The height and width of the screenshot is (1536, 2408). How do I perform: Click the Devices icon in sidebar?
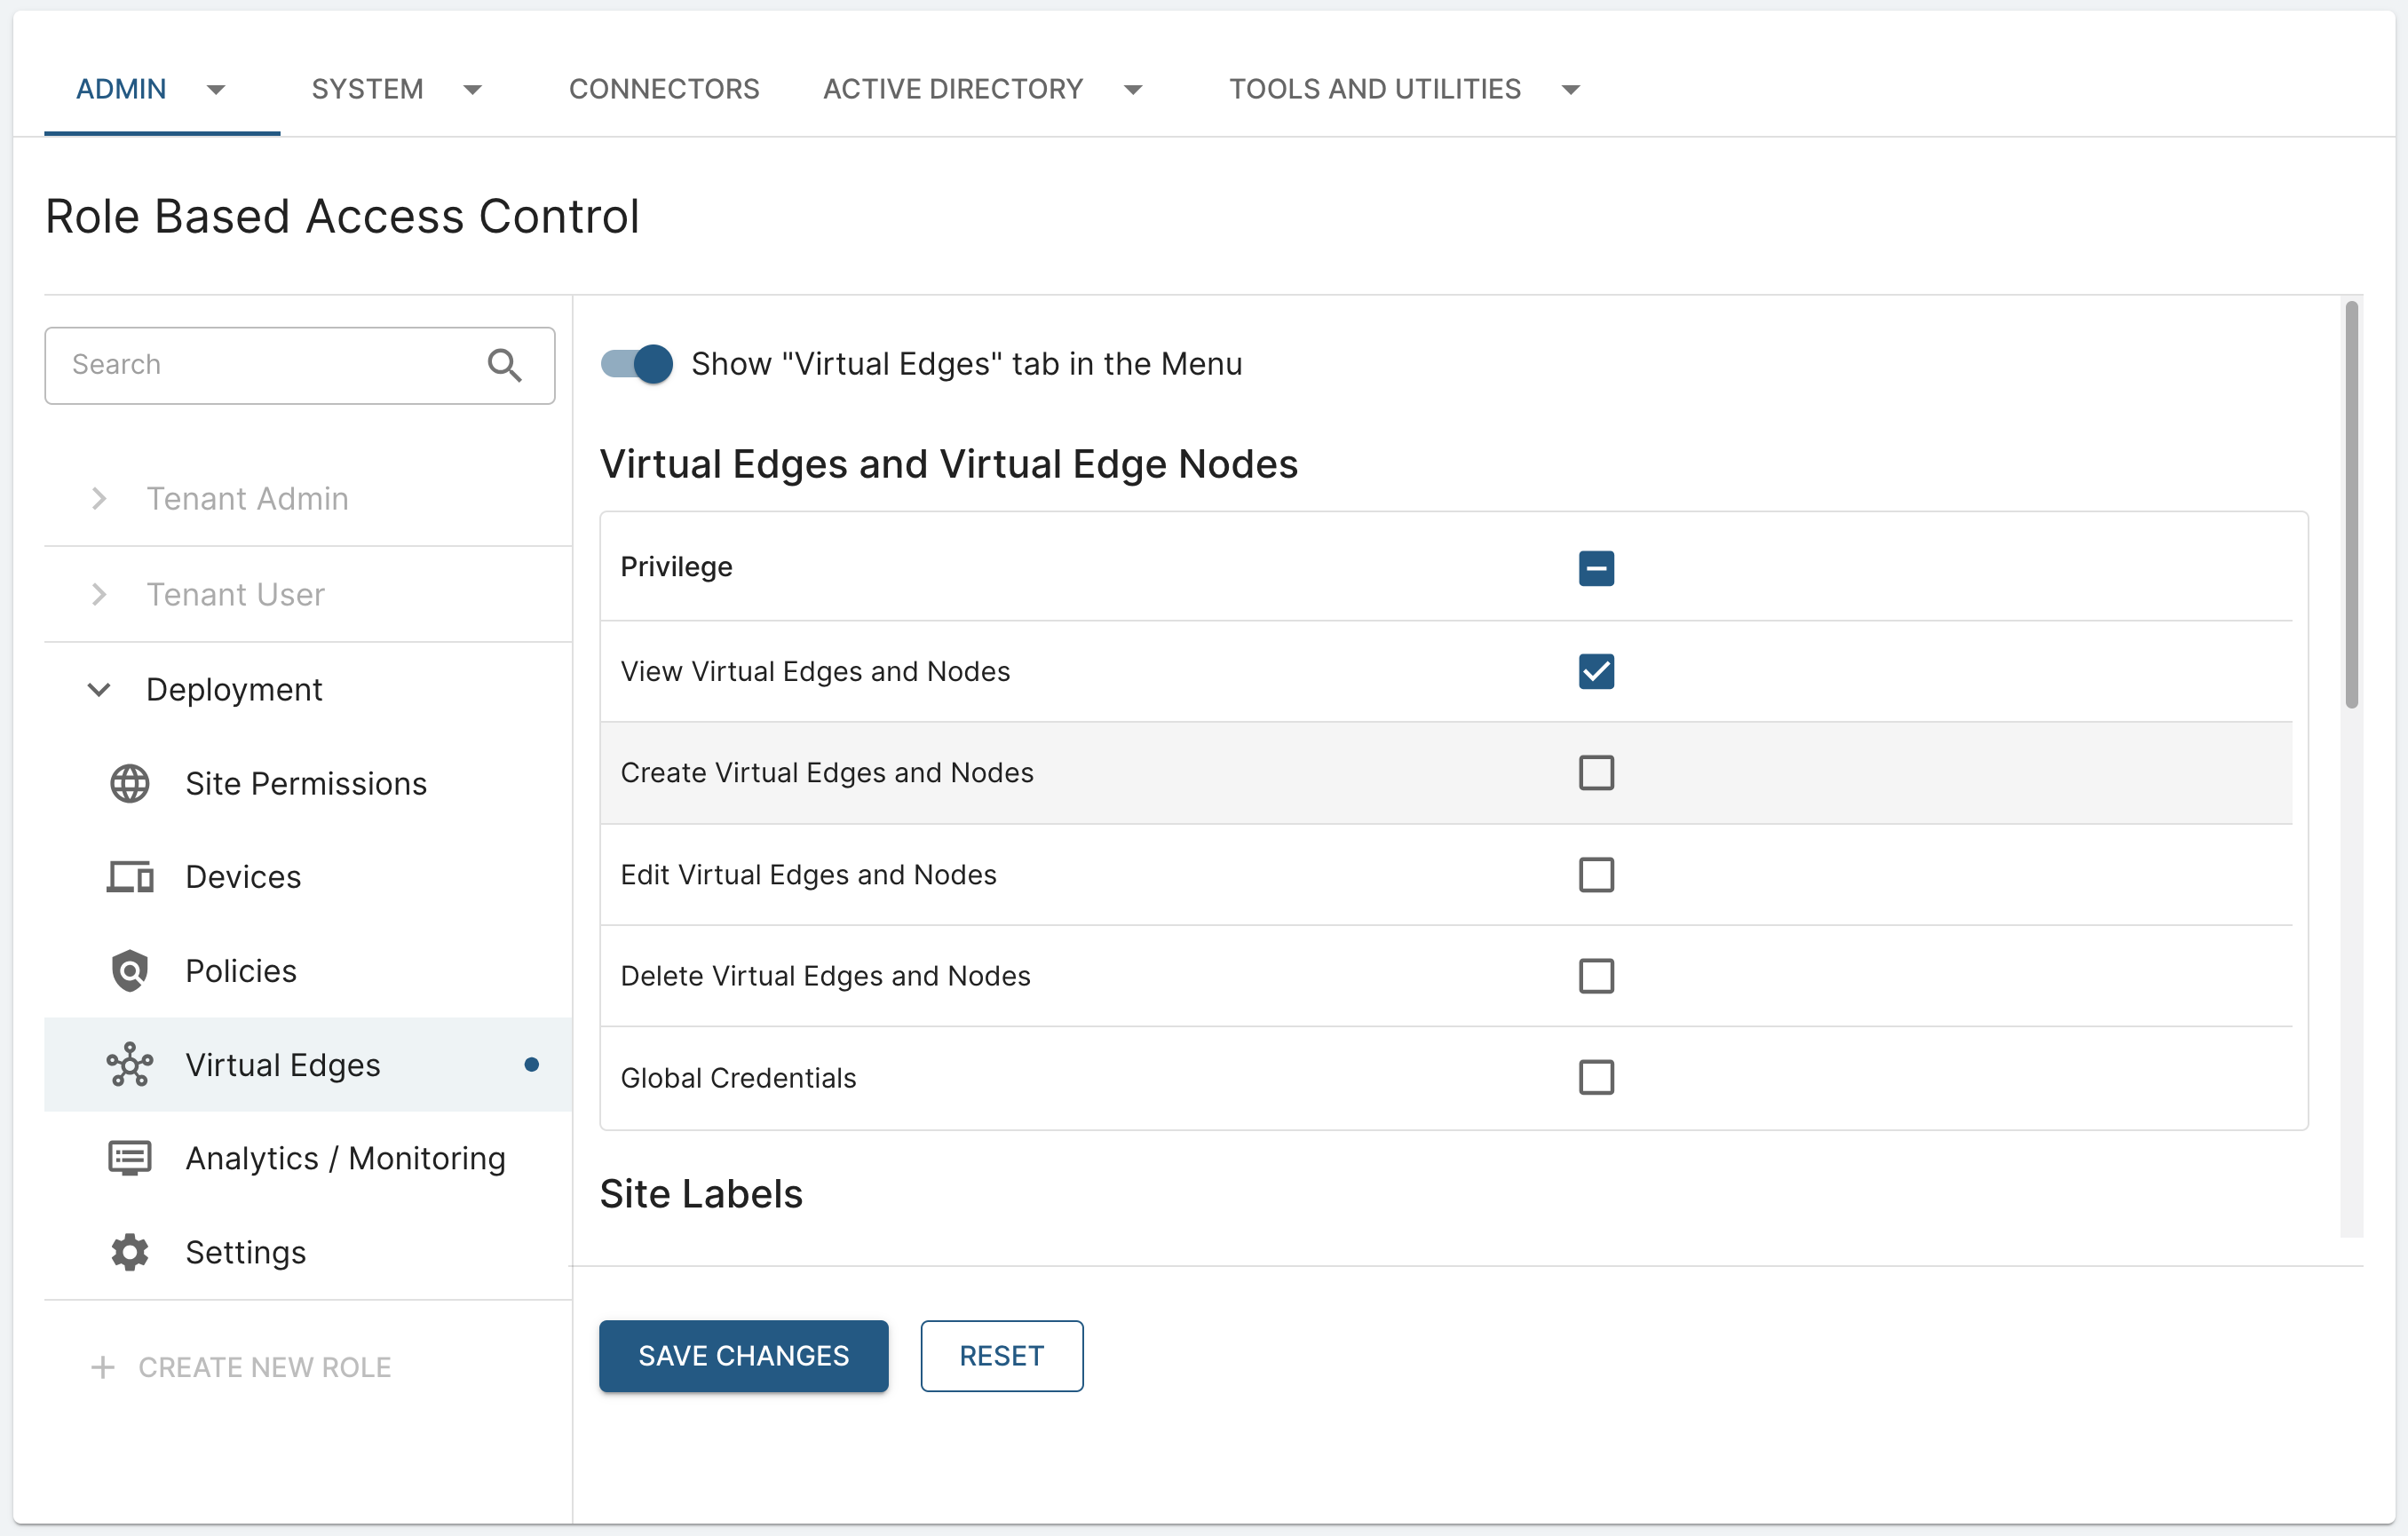pos(129,877)
